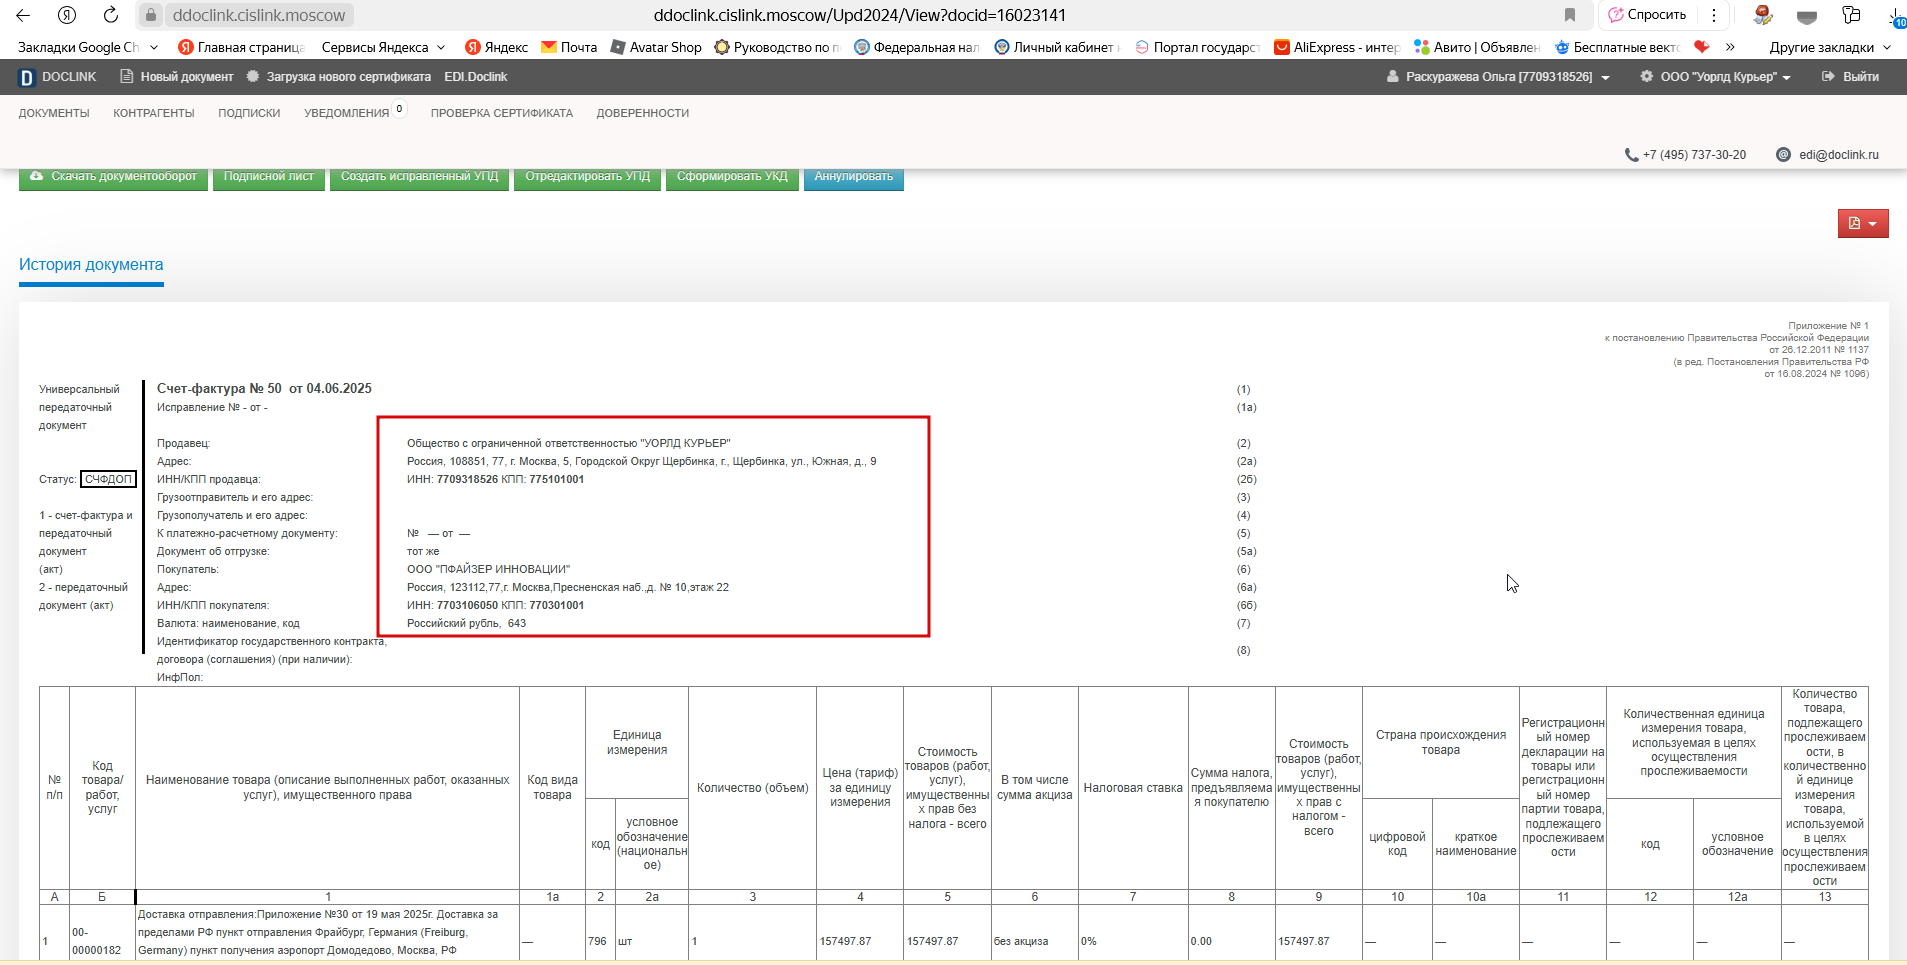This screenshot has width=1907, height=965.
Task: Click the logout arrow icon
Action: tap(1828, 77)
